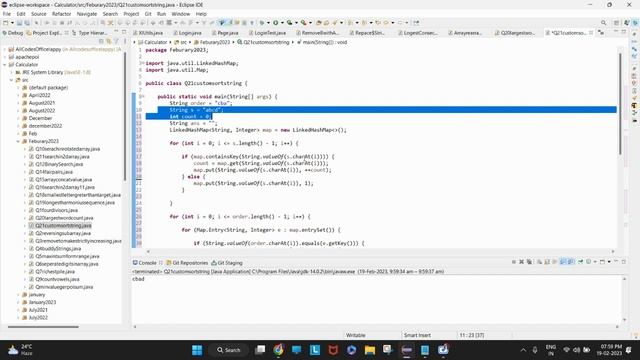Maximize the editor area
This screenshot has width=640, height=360.
624,32
